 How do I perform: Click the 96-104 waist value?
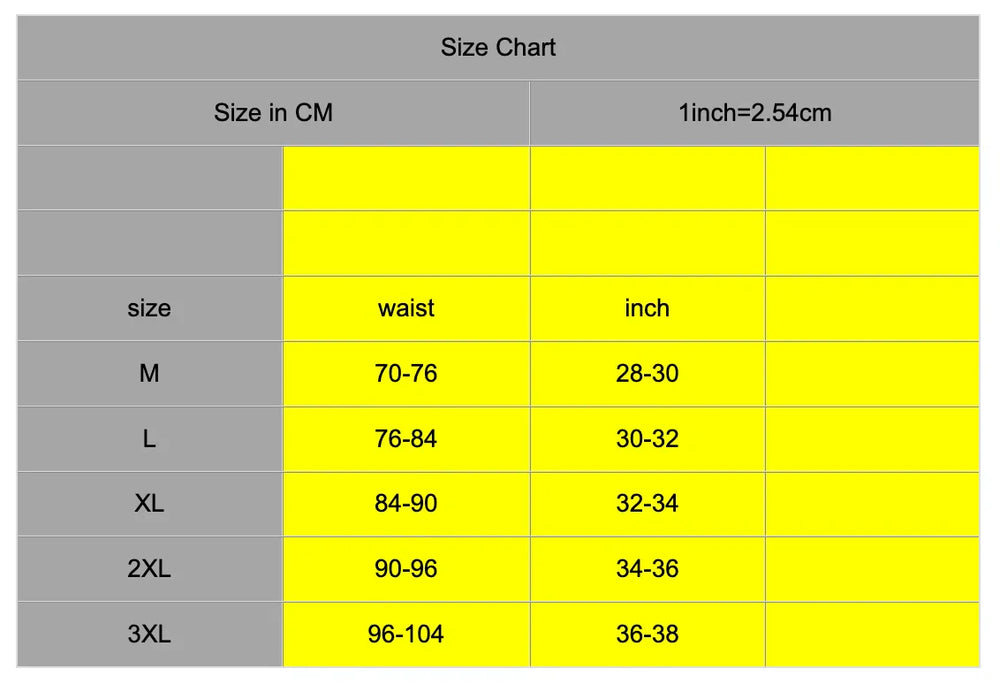click(x=406, y=633)
